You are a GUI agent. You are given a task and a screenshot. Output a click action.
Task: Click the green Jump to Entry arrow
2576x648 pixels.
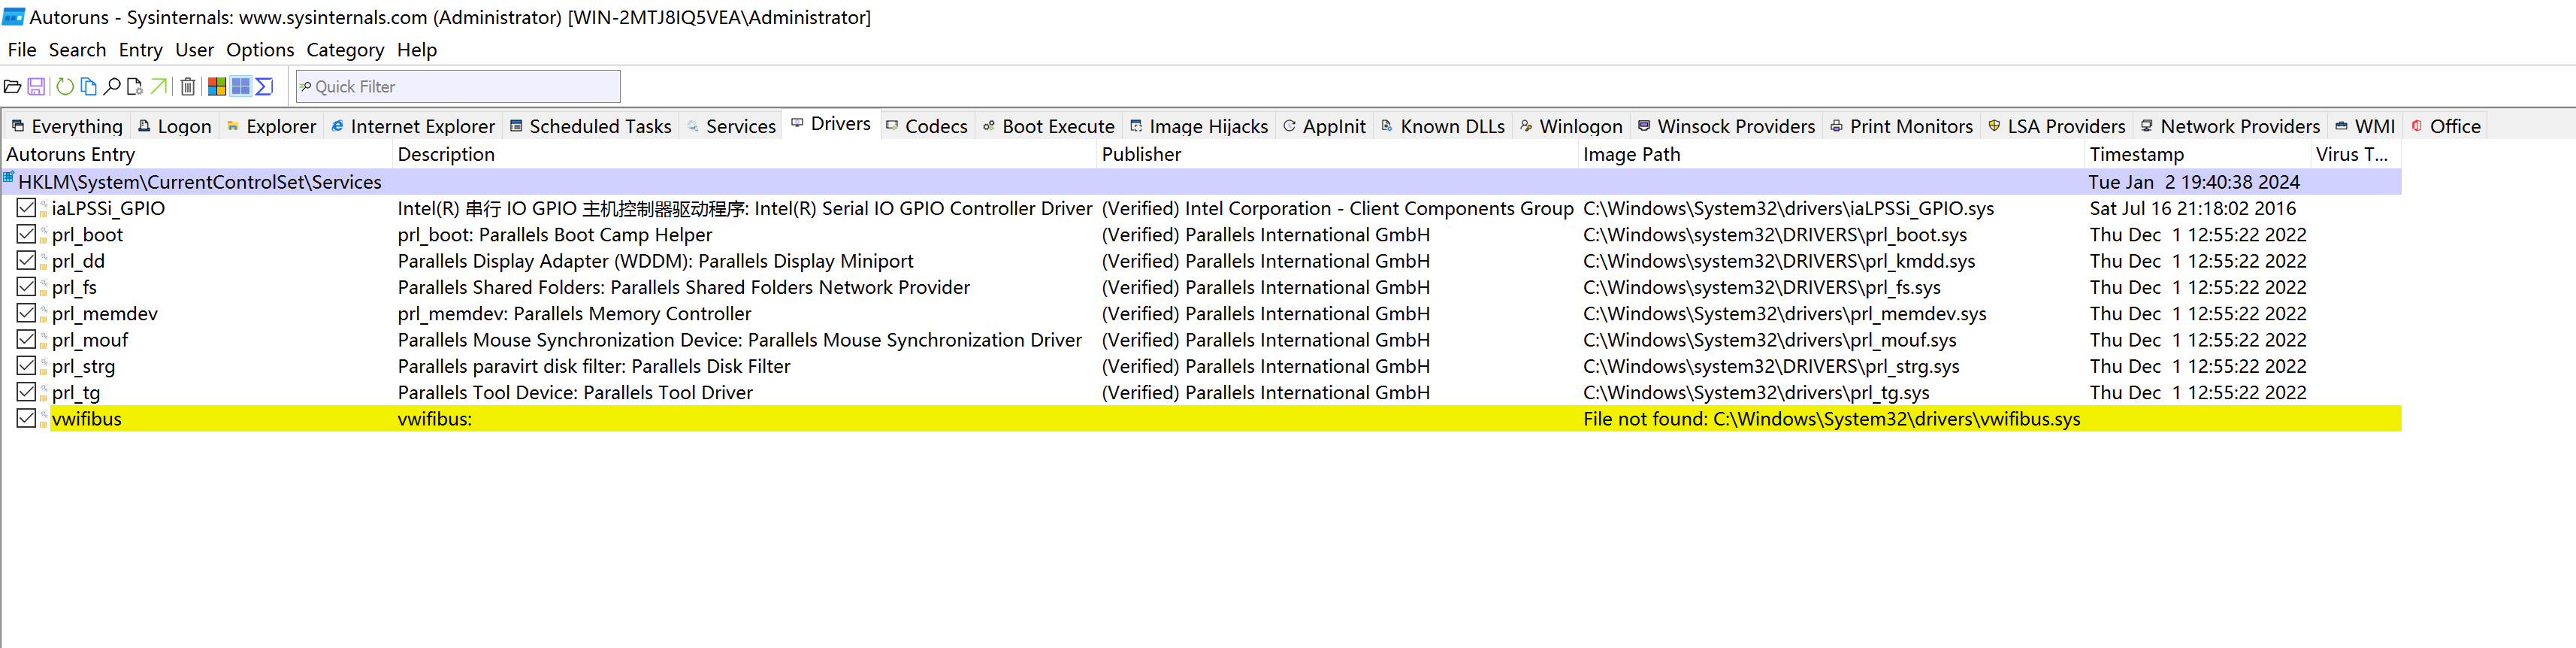pyautogui.click(x=159, y=87)
